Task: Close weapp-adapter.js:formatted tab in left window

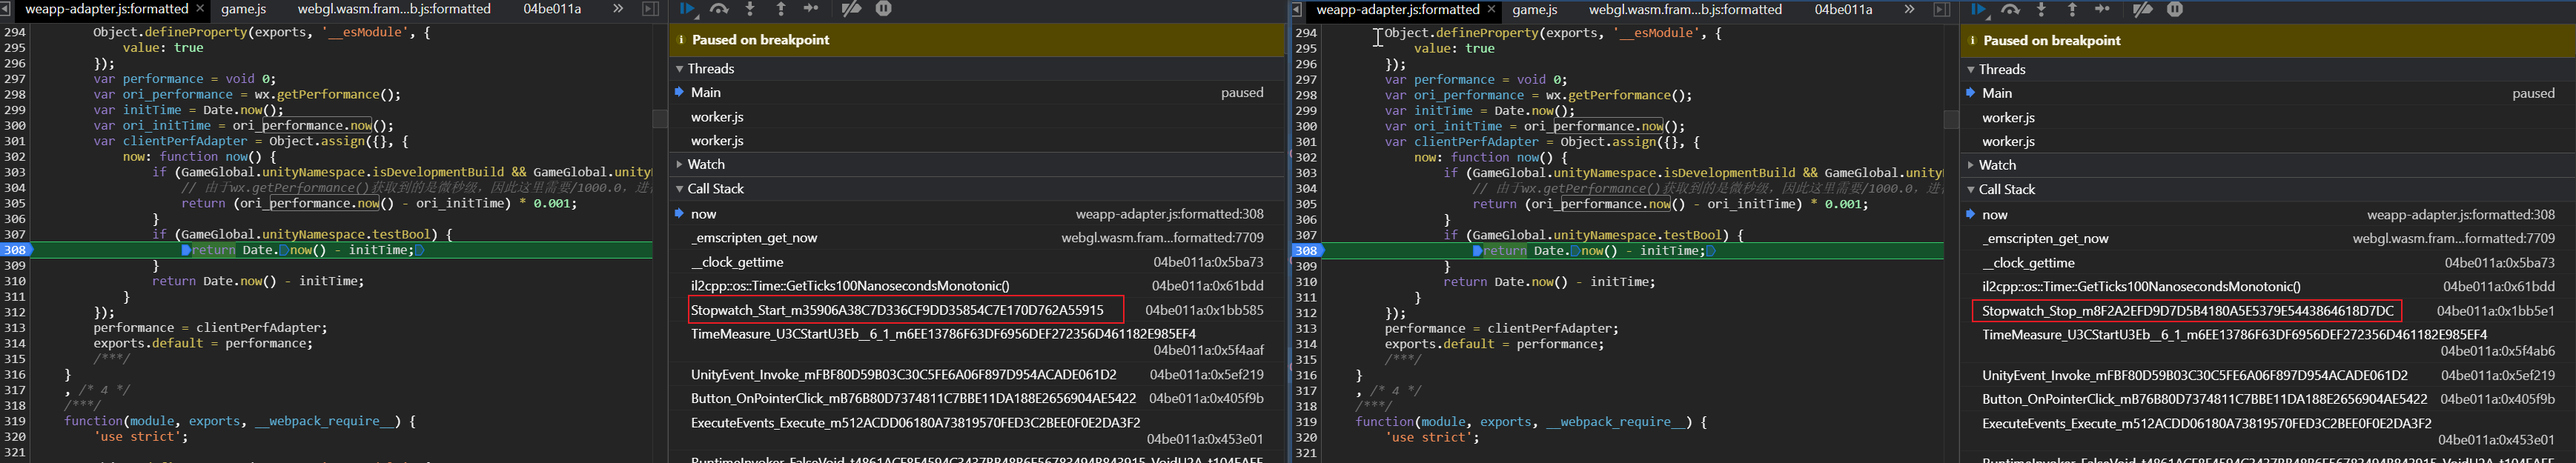Action: pyautogui.click(x=200, y=9)
